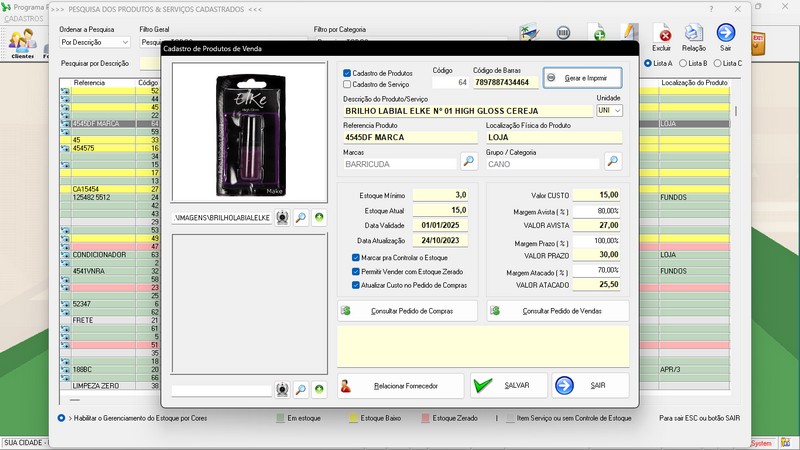Image resolution: width=800 pixels, height=450 pixels.
Task: Browse image with magnifier beside BRILHOLABIALELKE path
Action: [301, 218]
